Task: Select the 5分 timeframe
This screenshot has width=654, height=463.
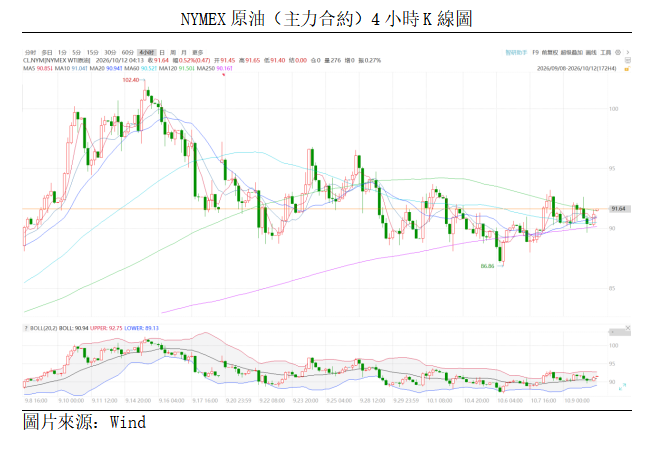Action: point(76,53)
